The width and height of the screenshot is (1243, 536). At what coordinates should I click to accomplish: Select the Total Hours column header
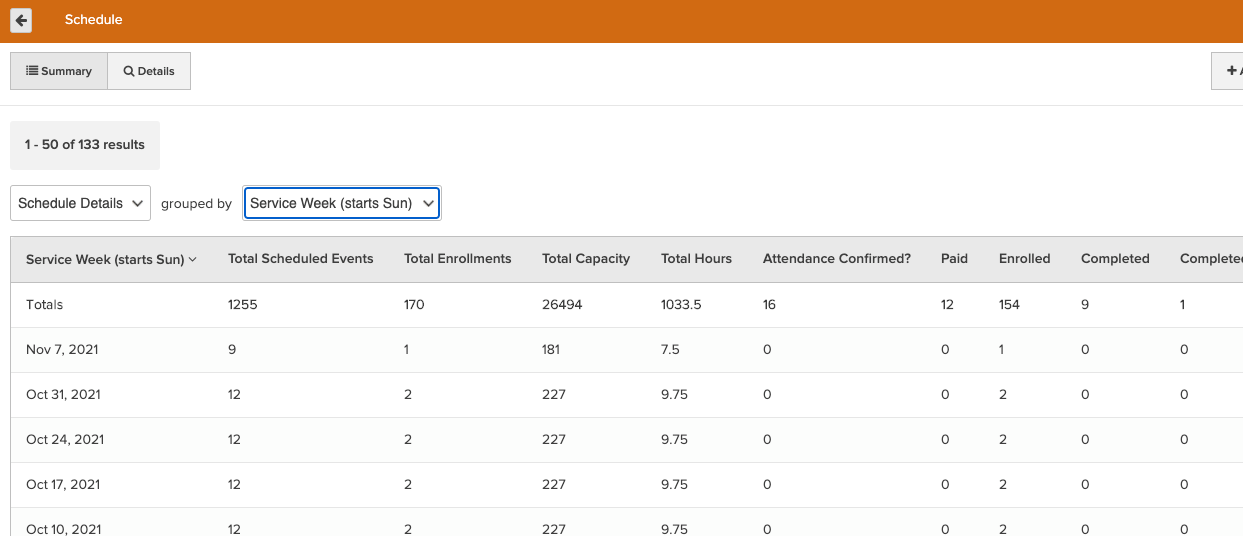point(696,259)
